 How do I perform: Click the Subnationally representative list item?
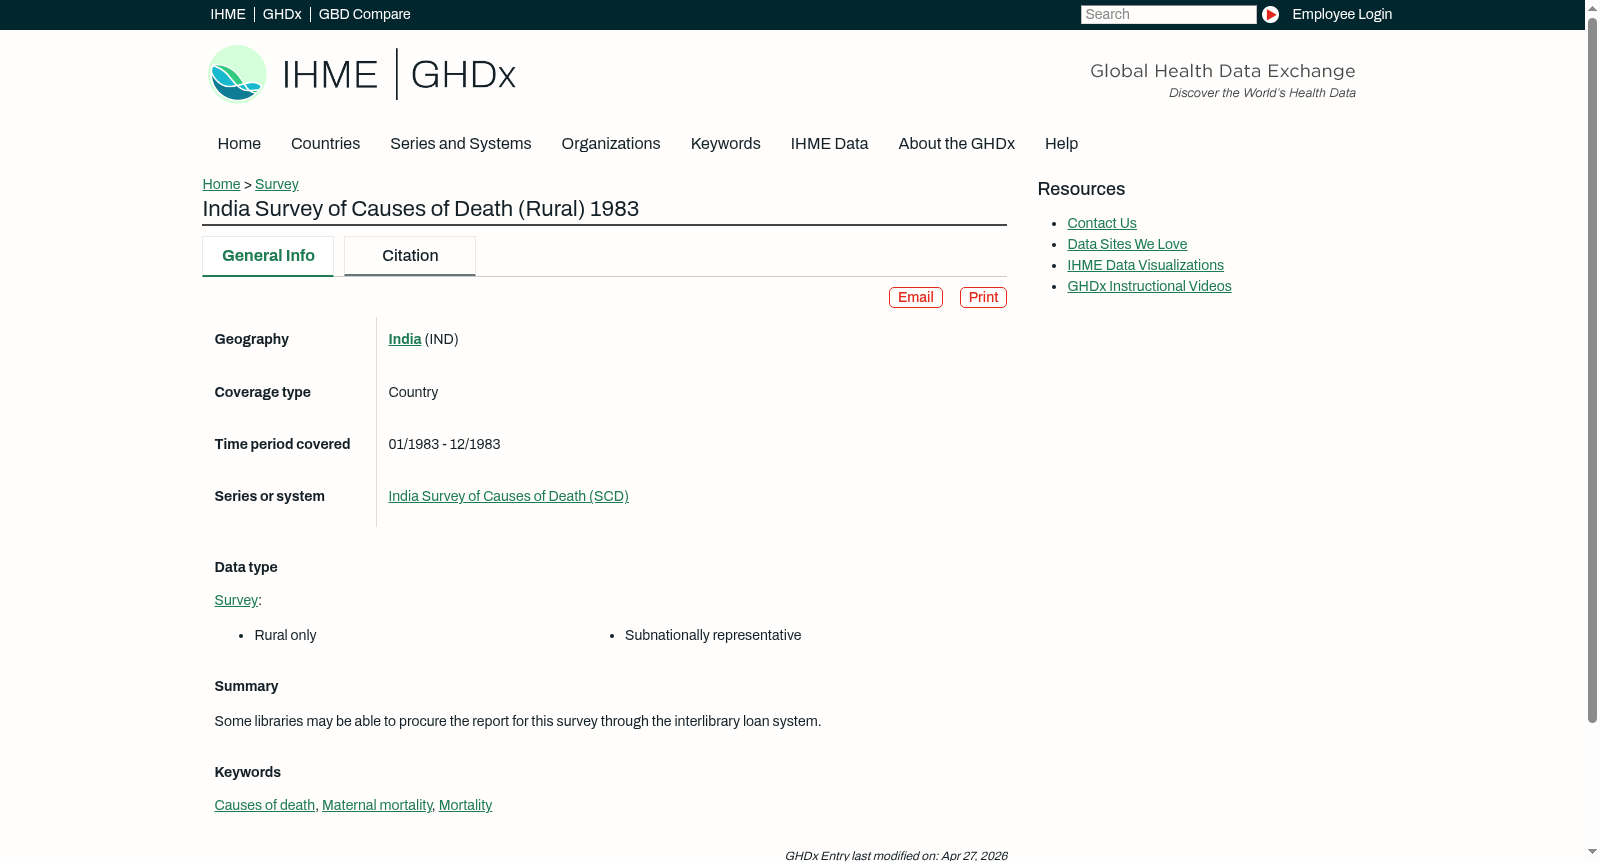coord(713,635)
